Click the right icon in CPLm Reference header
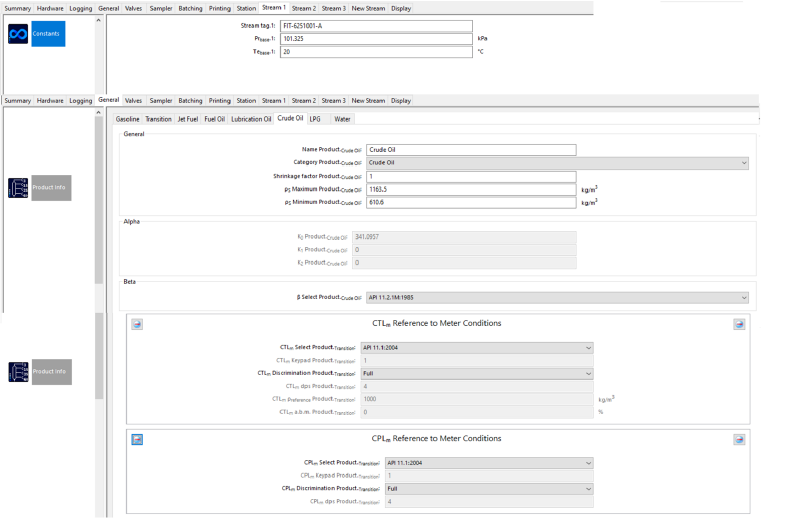The height and width of the screenshot is (524, 787). (x=739, y=440)
